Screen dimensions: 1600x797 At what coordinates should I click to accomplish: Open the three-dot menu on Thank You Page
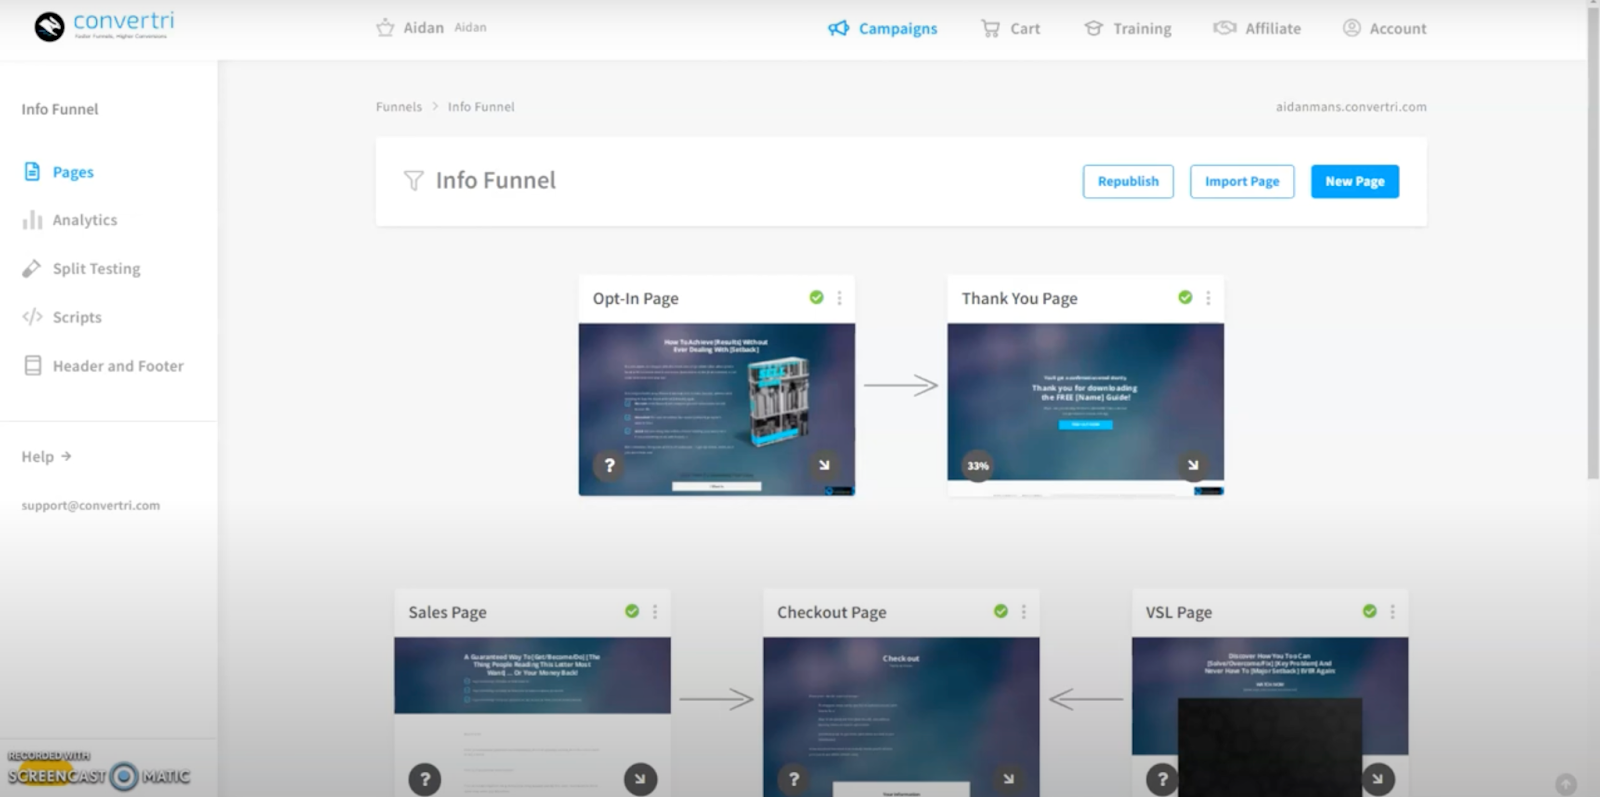(x=1208, y=298)
